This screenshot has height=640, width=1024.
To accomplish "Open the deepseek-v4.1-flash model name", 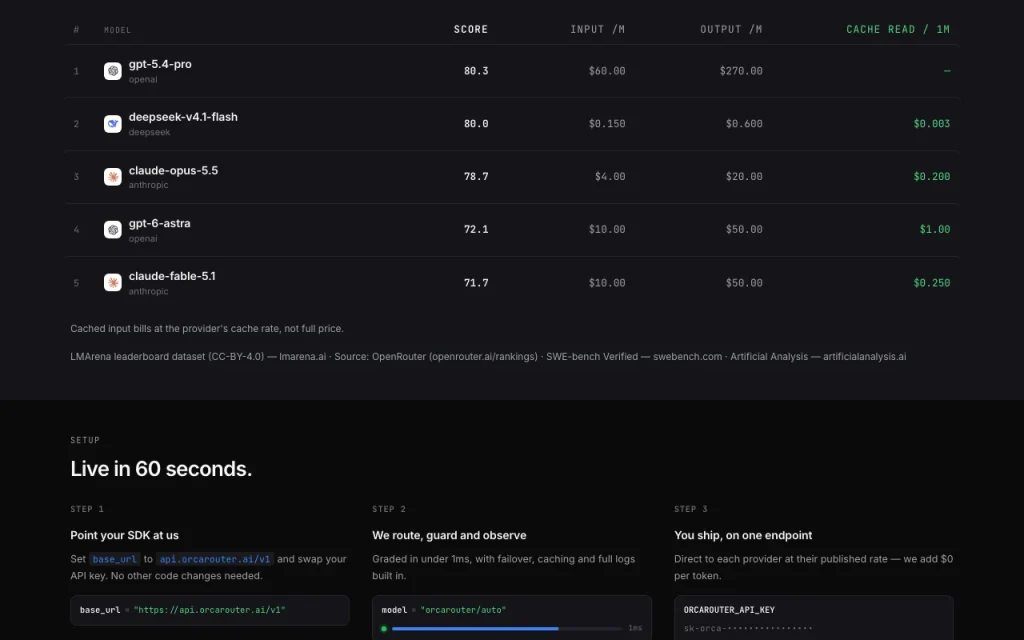I will (183, 117).
